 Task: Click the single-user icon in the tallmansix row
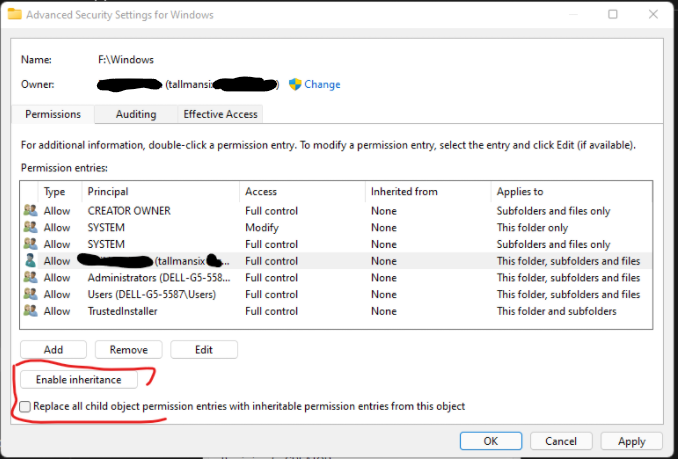(x=31, y=261)
